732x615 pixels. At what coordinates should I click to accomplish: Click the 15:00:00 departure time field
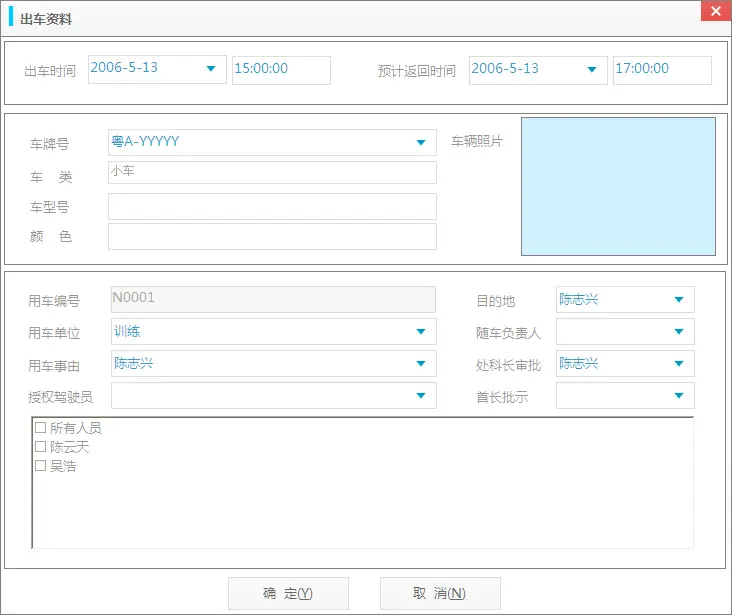click(x=280, y=70)
